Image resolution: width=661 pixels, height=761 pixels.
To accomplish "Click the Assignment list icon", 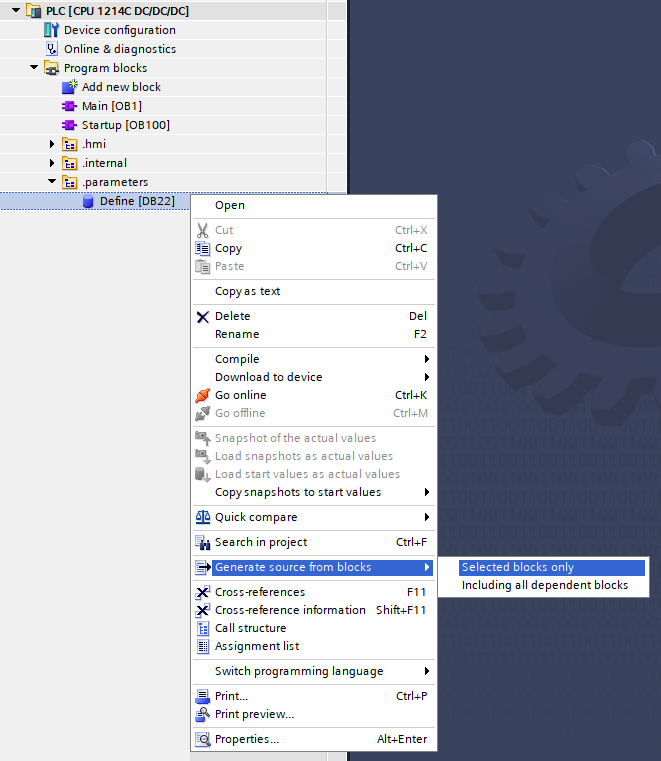I will 202,646.
